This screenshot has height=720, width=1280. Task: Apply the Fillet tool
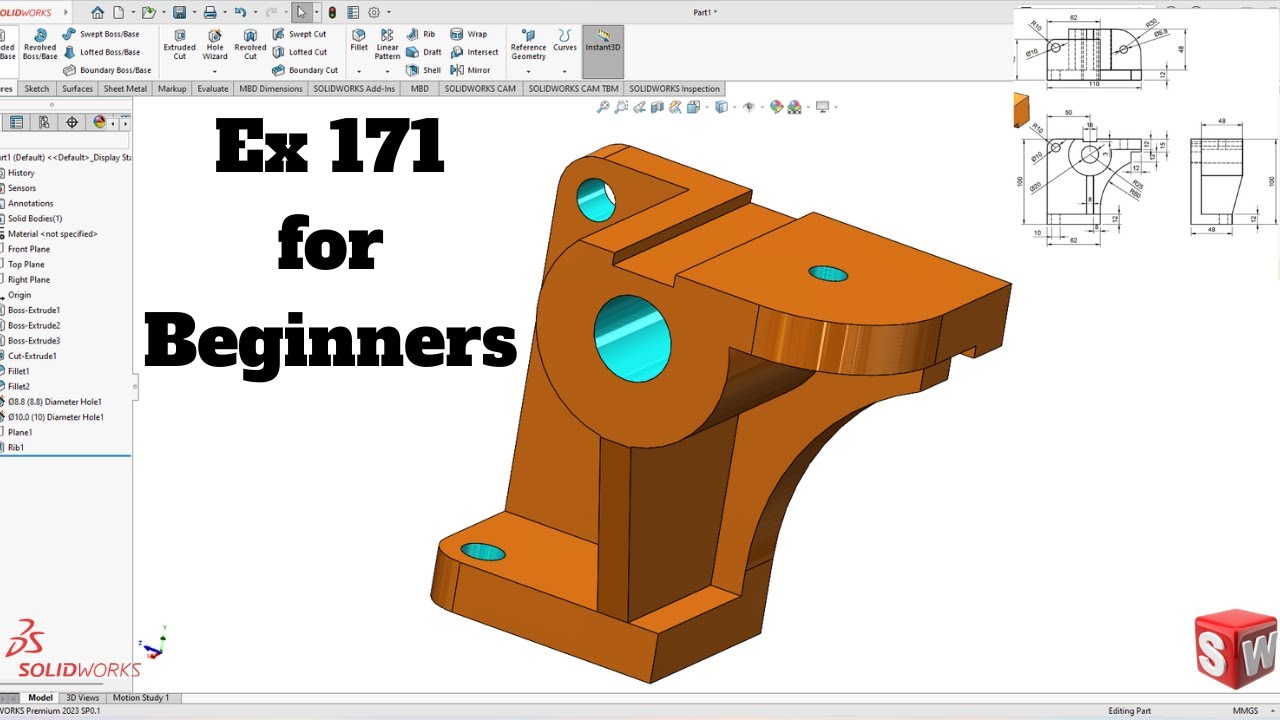click(x=359, y=40)
